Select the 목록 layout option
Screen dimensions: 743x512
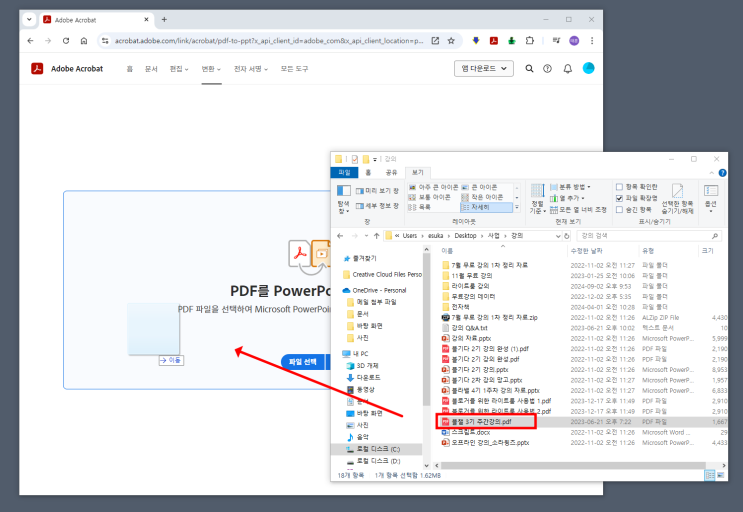pos(420,207)
